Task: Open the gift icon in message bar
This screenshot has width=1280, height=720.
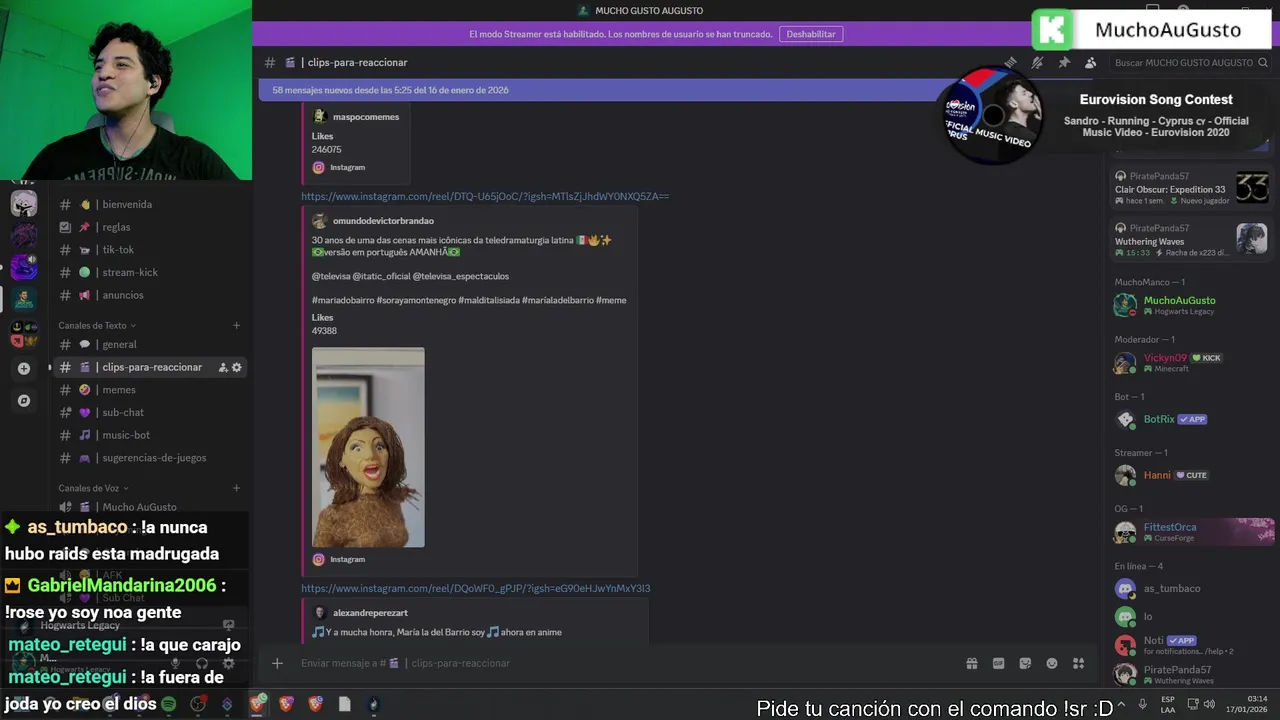Action: (971, 663)
